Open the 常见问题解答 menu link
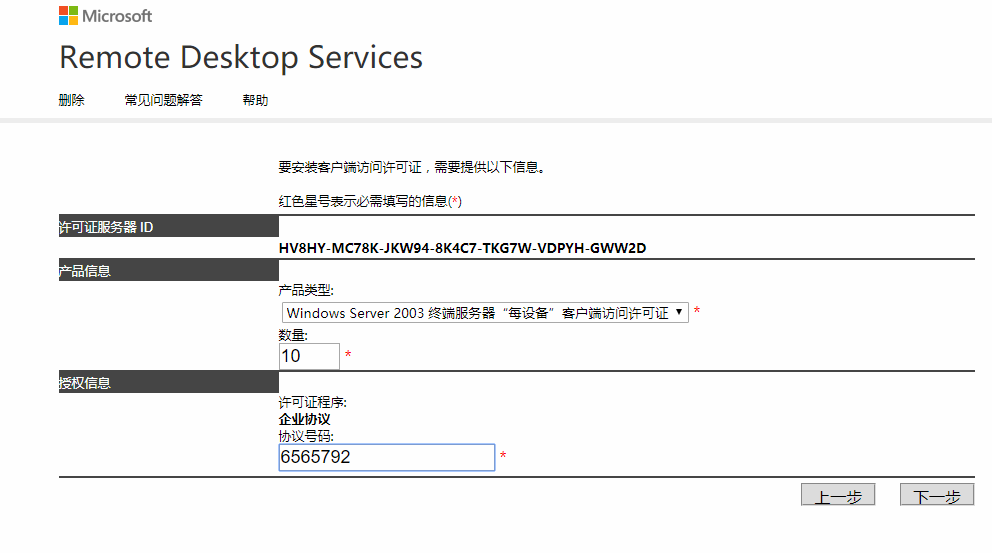Viewport: 992px width, 553px height. tap(163, 100)
